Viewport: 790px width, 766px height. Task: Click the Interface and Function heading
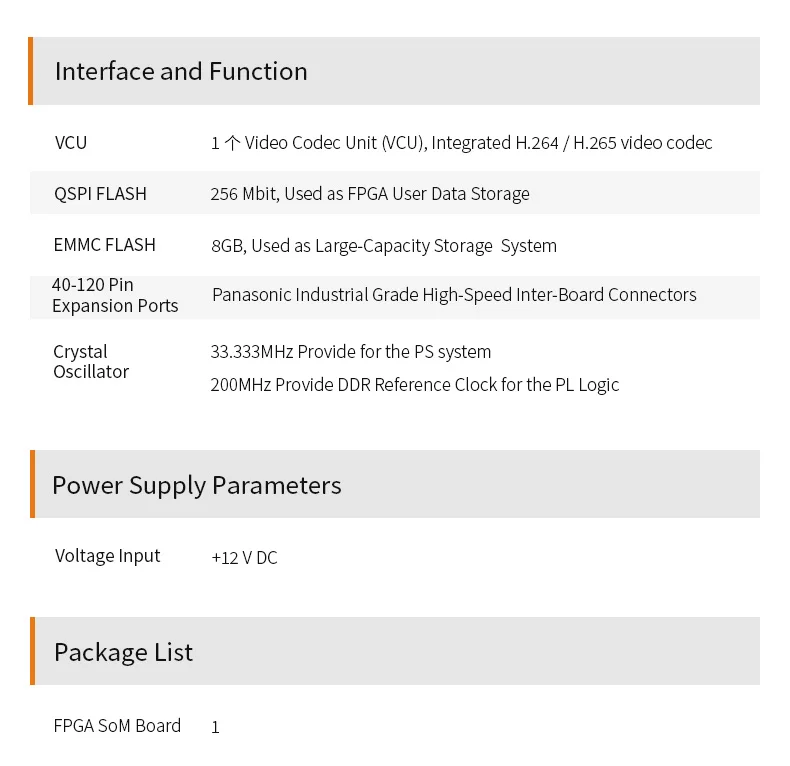point(181,71)
